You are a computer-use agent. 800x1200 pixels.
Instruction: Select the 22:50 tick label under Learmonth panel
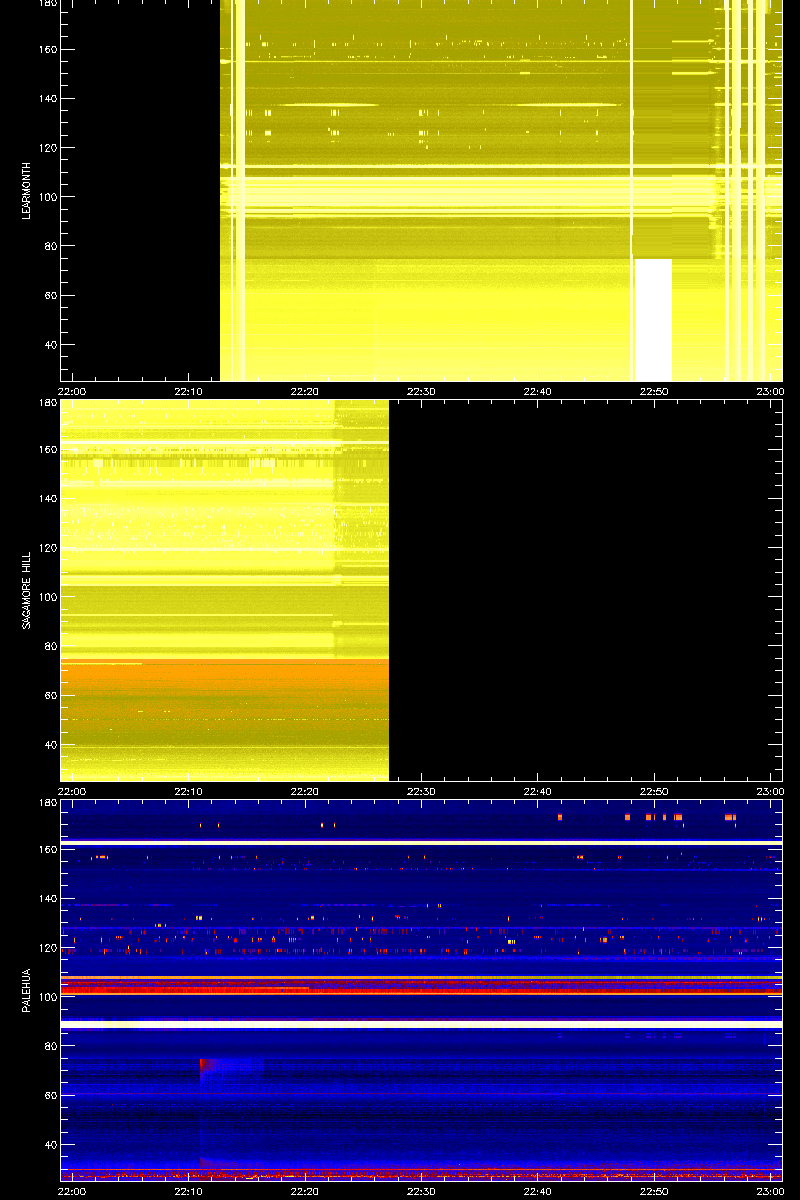(653, 391)
